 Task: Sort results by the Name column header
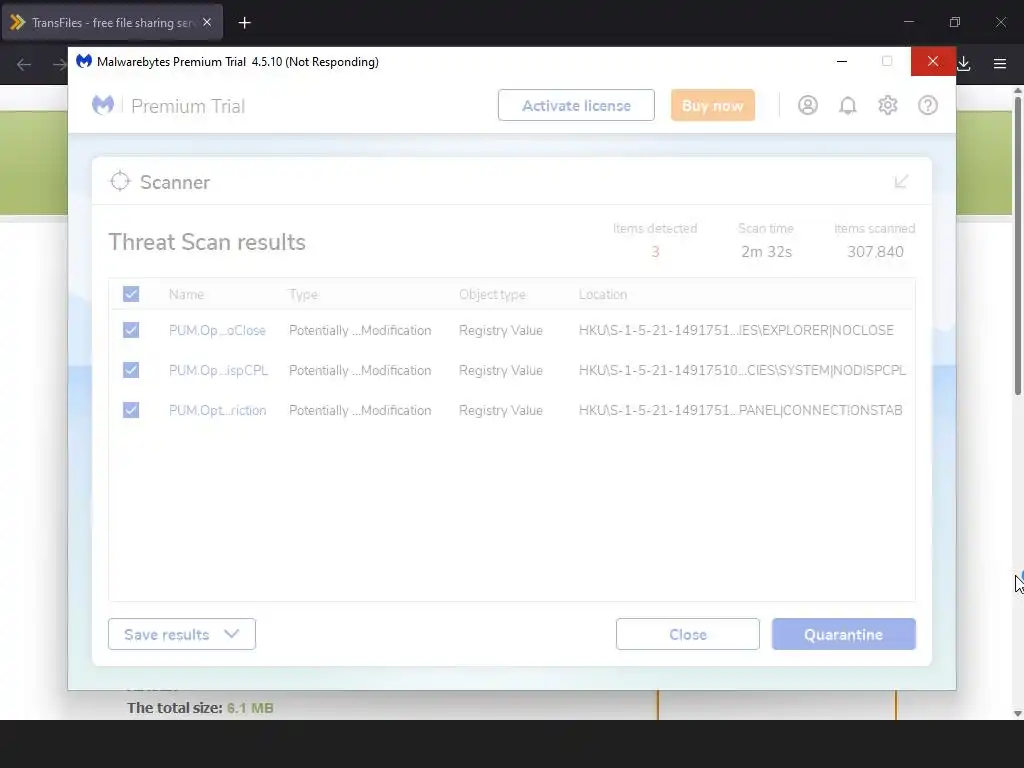[186, 295]
